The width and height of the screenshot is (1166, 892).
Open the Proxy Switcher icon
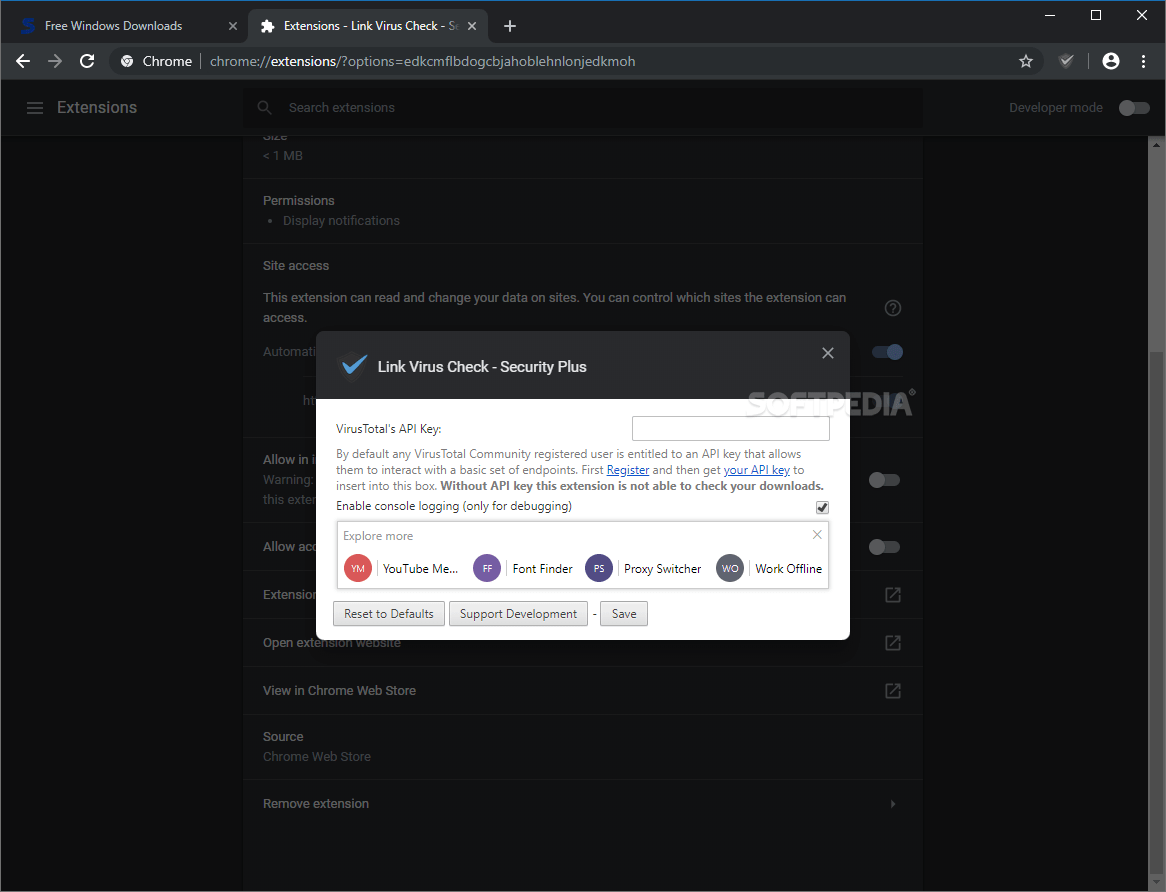click(x=598, y=568)
